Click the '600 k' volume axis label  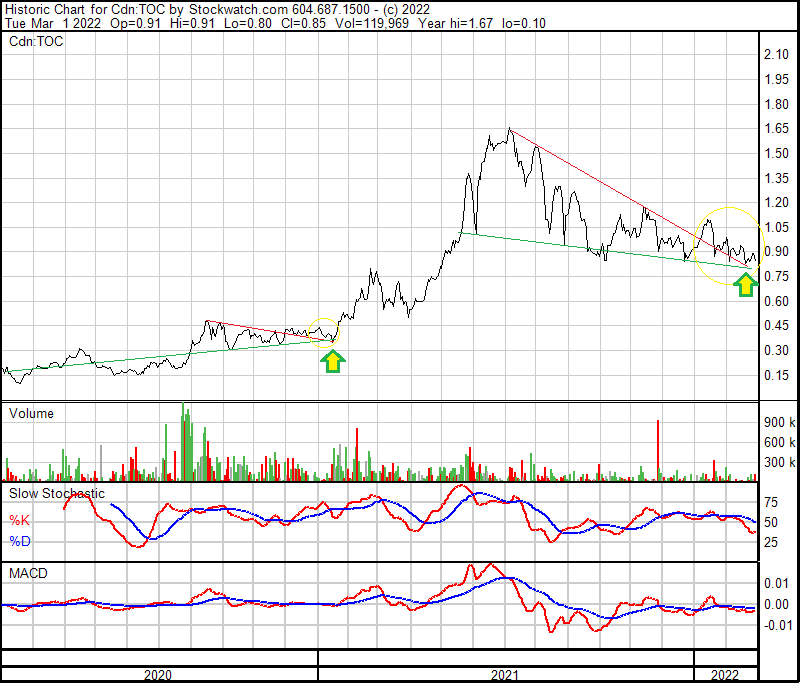pyautogui.click(x=780, y=442)
